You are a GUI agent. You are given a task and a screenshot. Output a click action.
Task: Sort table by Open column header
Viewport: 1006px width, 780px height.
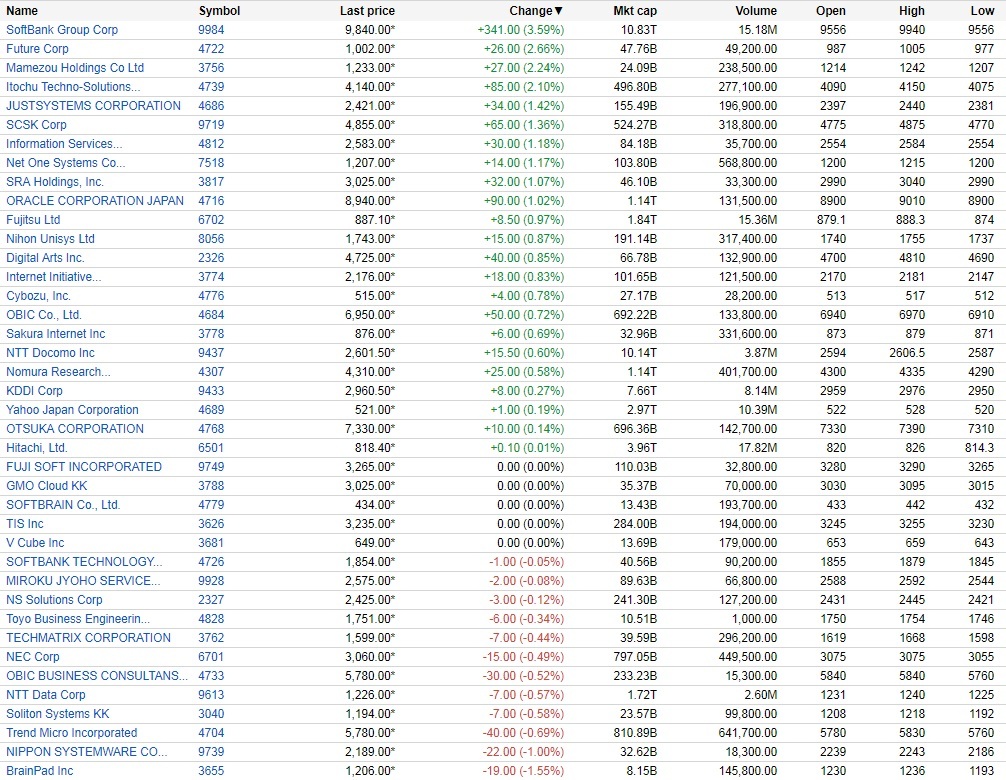[x=830, y=11]
